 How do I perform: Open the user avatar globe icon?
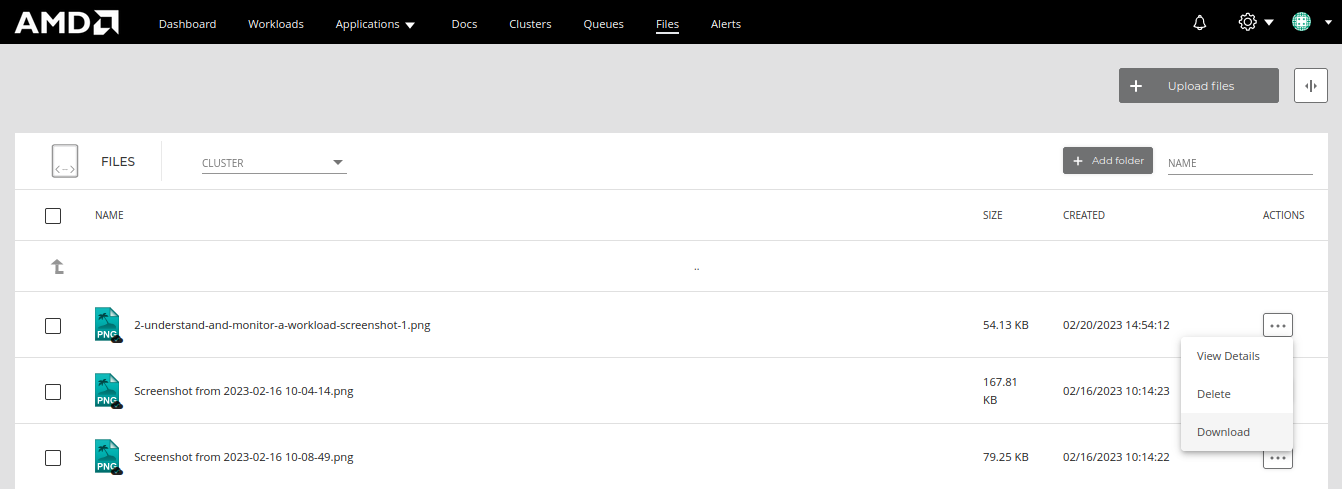1301,22
